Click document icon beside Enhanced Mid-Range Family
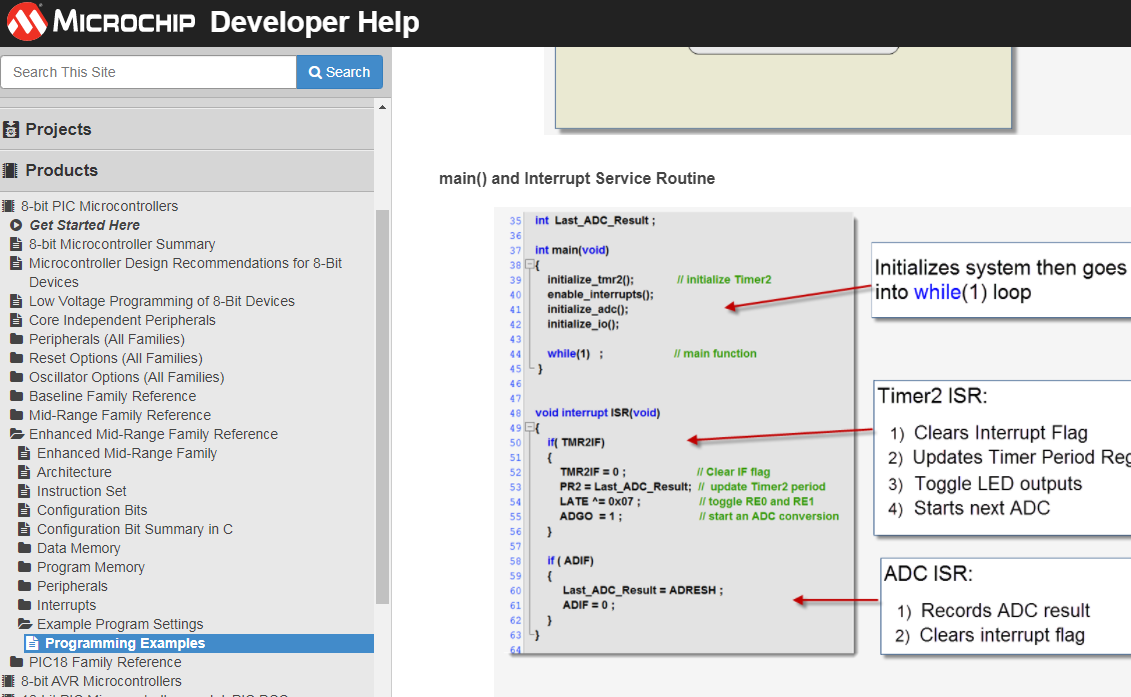The width and height of the screenshot is (1131, 697). click(x=24, y=453)
